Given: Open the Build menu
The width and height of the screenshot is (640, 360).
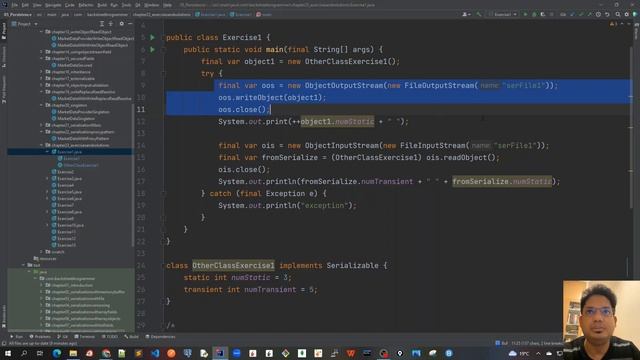Looking at the screenshot, I should point(102,5).
